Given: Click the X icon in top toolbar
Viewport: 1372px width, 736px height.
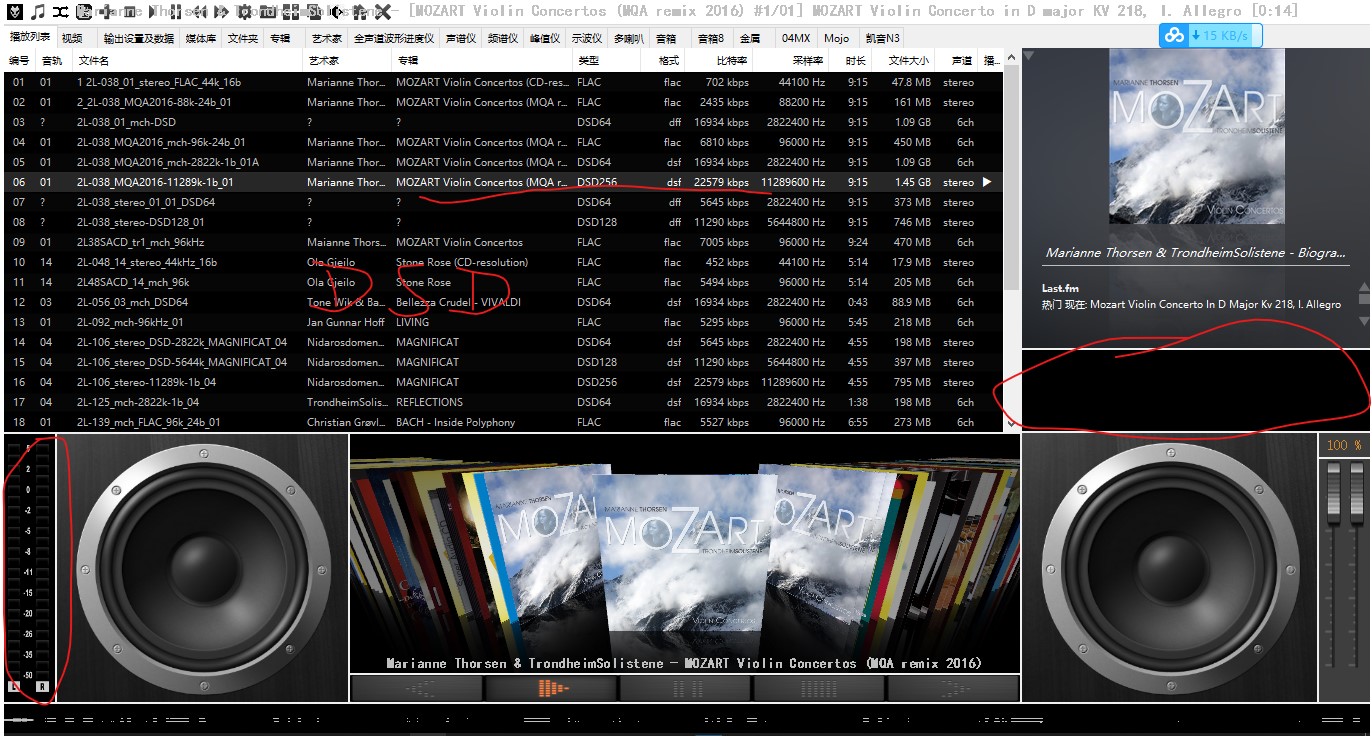Looking at the screenshot, I should pyautogui.click(x=382, y=12).
